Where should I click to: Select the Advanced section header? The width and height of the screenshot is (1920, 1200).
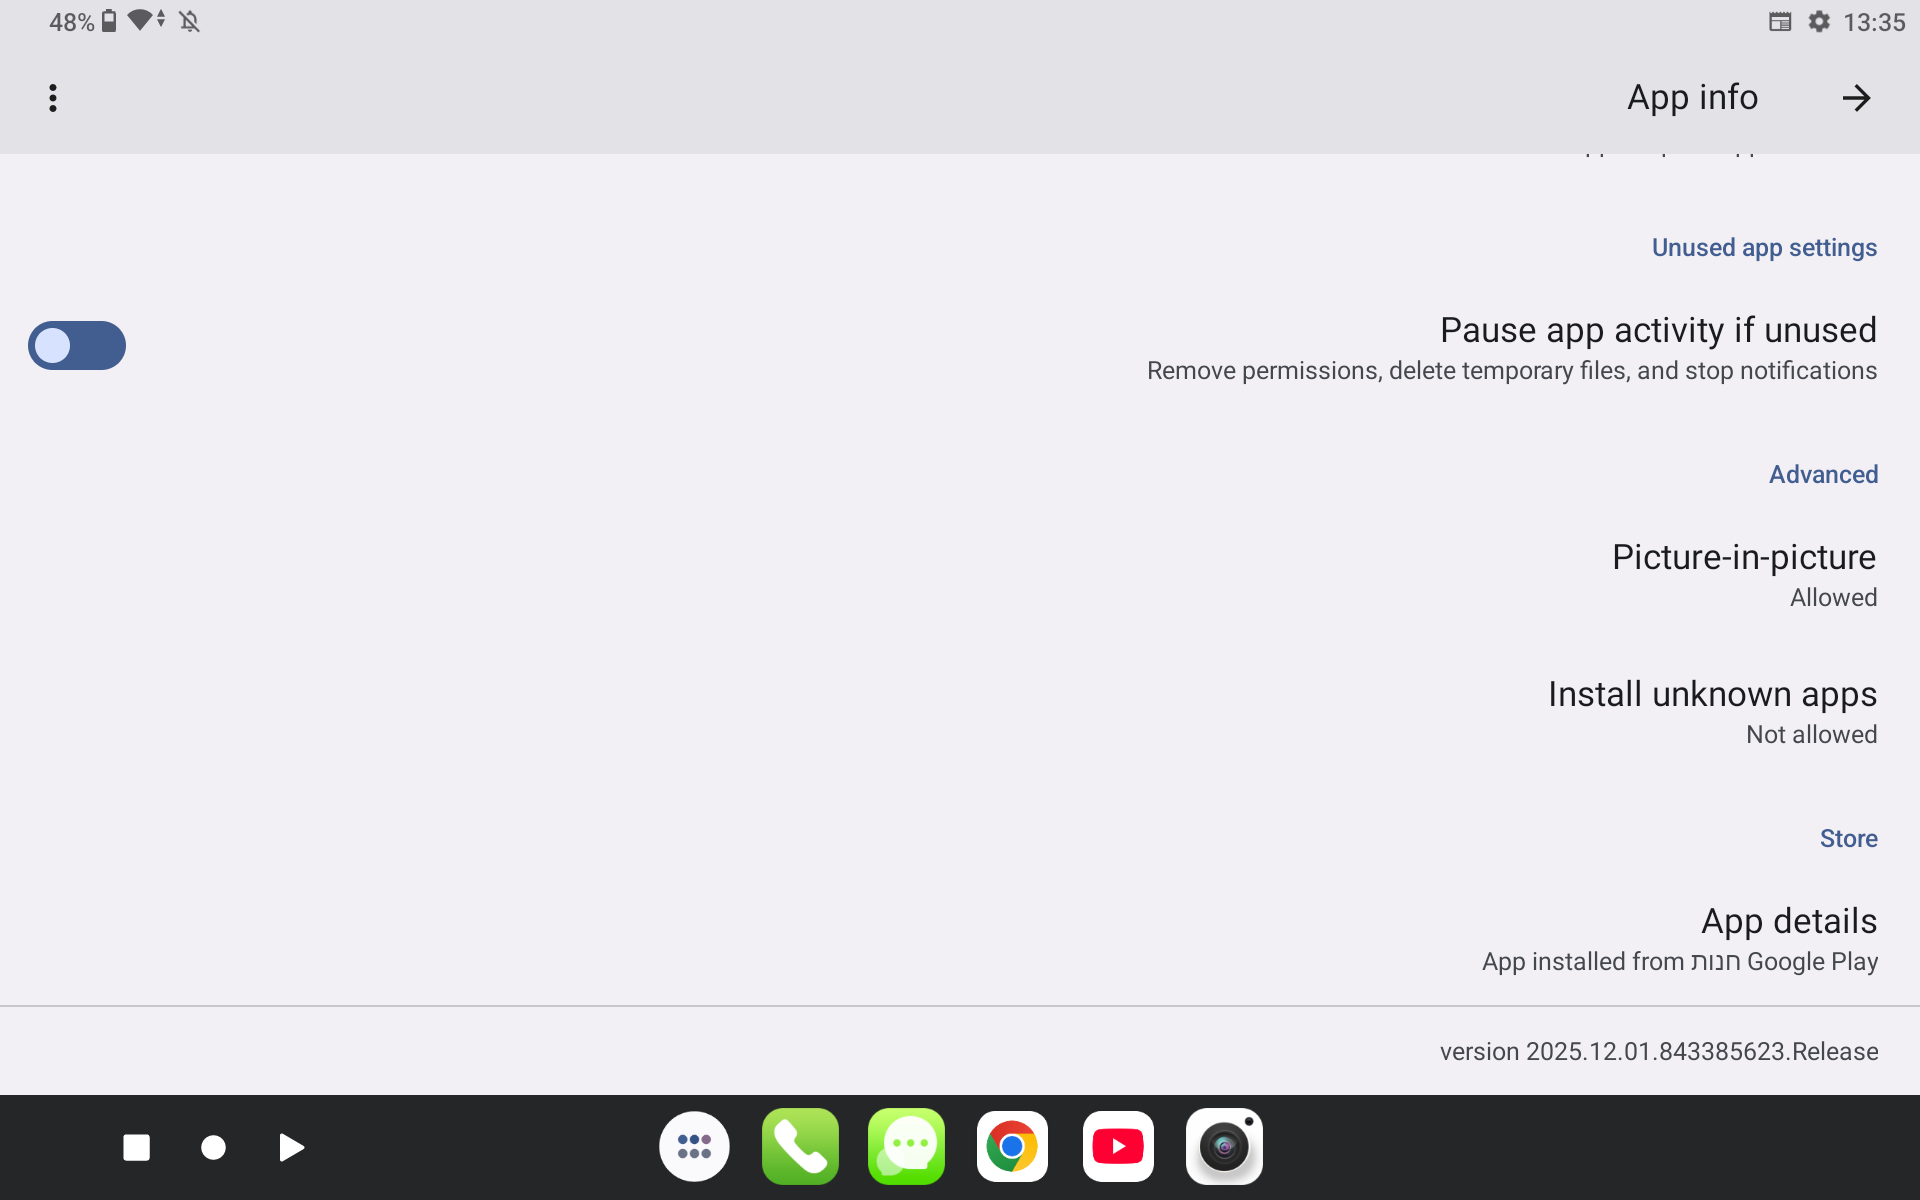click(x=1823, y=474)
